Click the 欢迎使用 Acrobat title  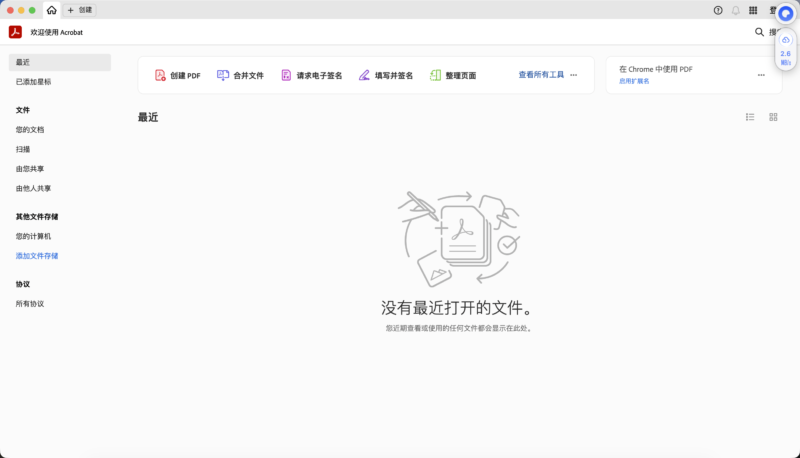(x=57, y=32)
